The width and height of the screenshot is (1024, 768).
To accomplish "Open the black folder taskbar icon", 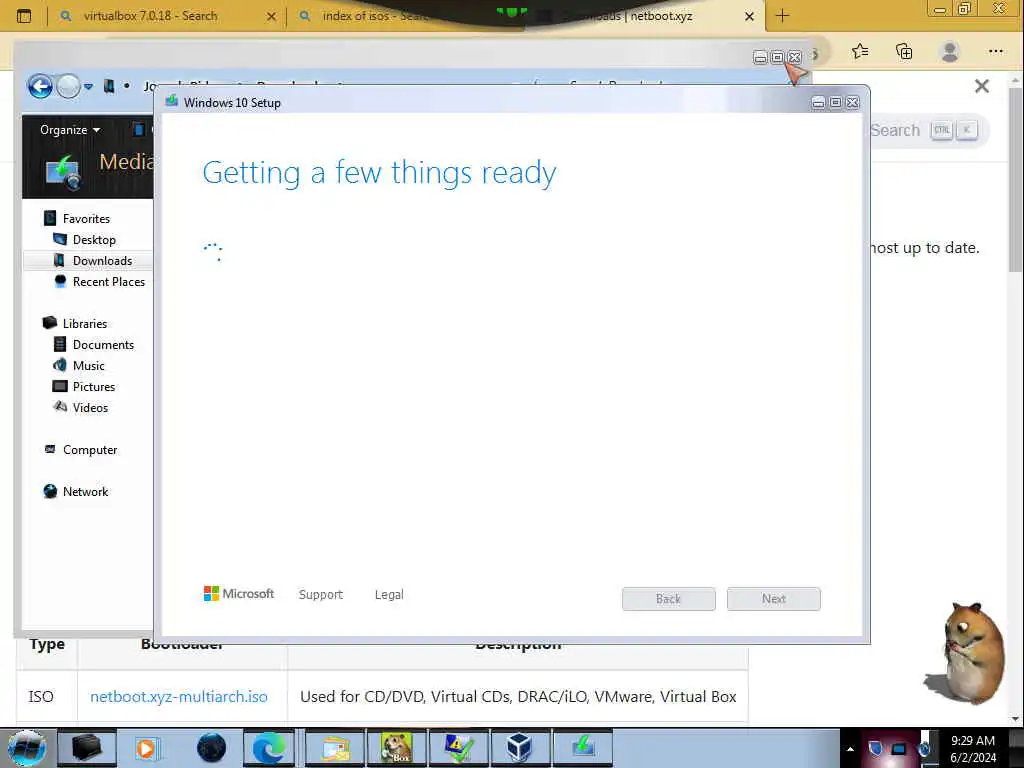I will [x=86, y=748].
